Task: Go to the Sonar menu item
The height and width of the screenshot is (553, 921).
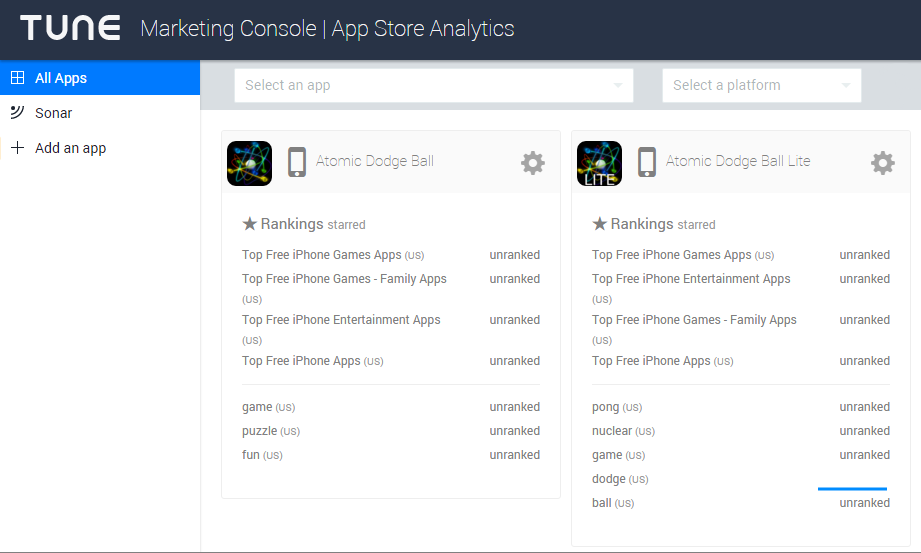Action: click(54, 113)
